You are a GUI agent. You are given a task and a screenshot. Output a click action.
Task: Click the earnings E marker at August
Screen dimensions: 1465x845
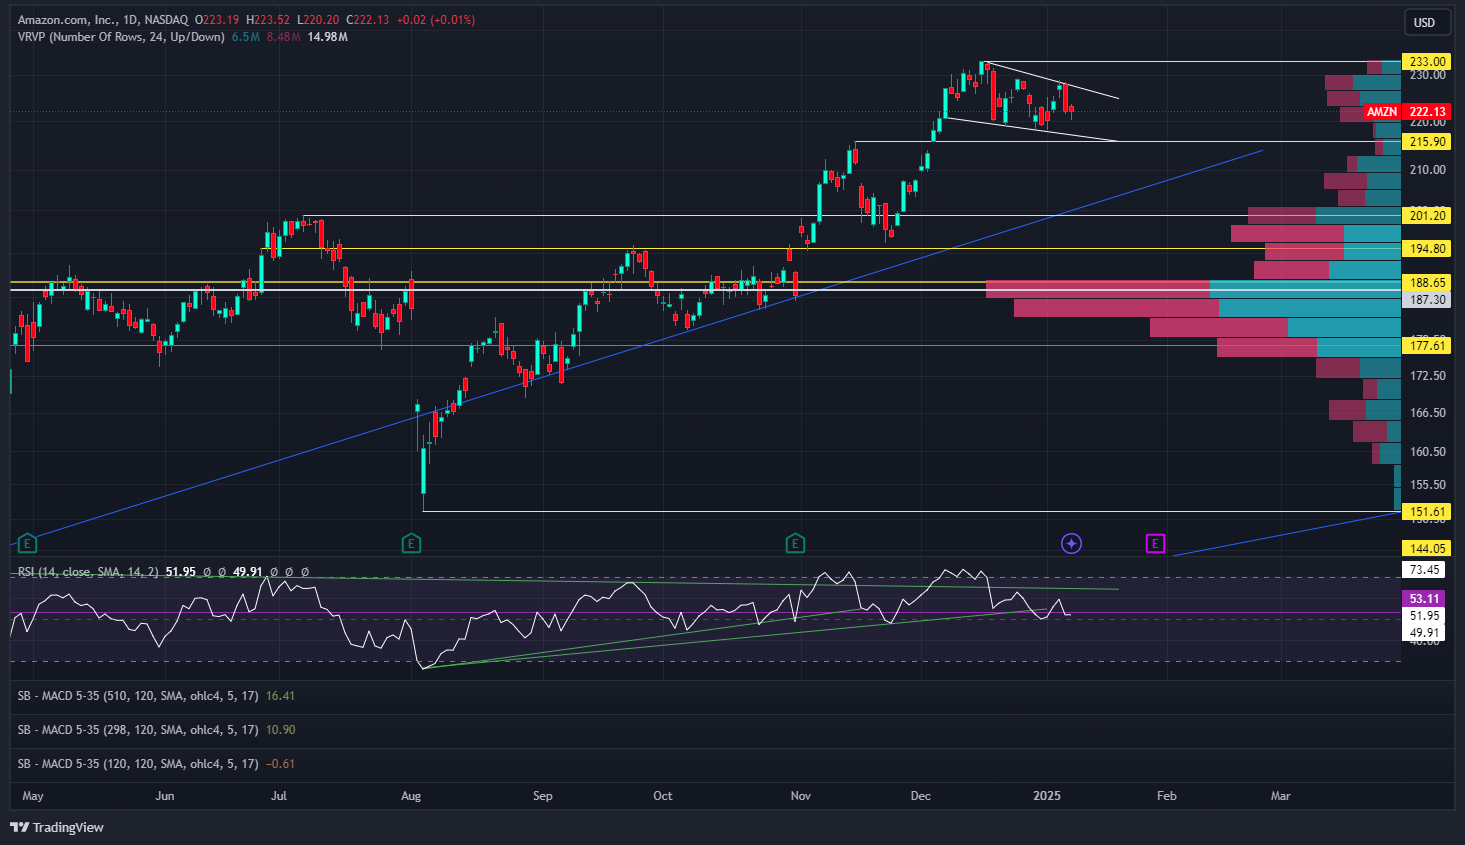(x=411, y=544)
